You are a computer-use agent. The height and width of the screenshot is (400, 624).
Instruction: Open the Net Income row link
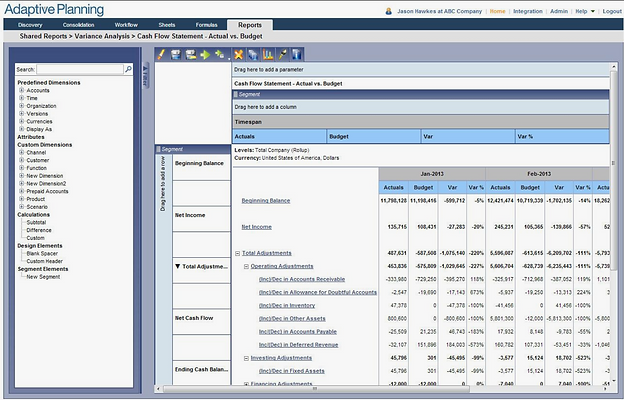click(x=257, y=227)
